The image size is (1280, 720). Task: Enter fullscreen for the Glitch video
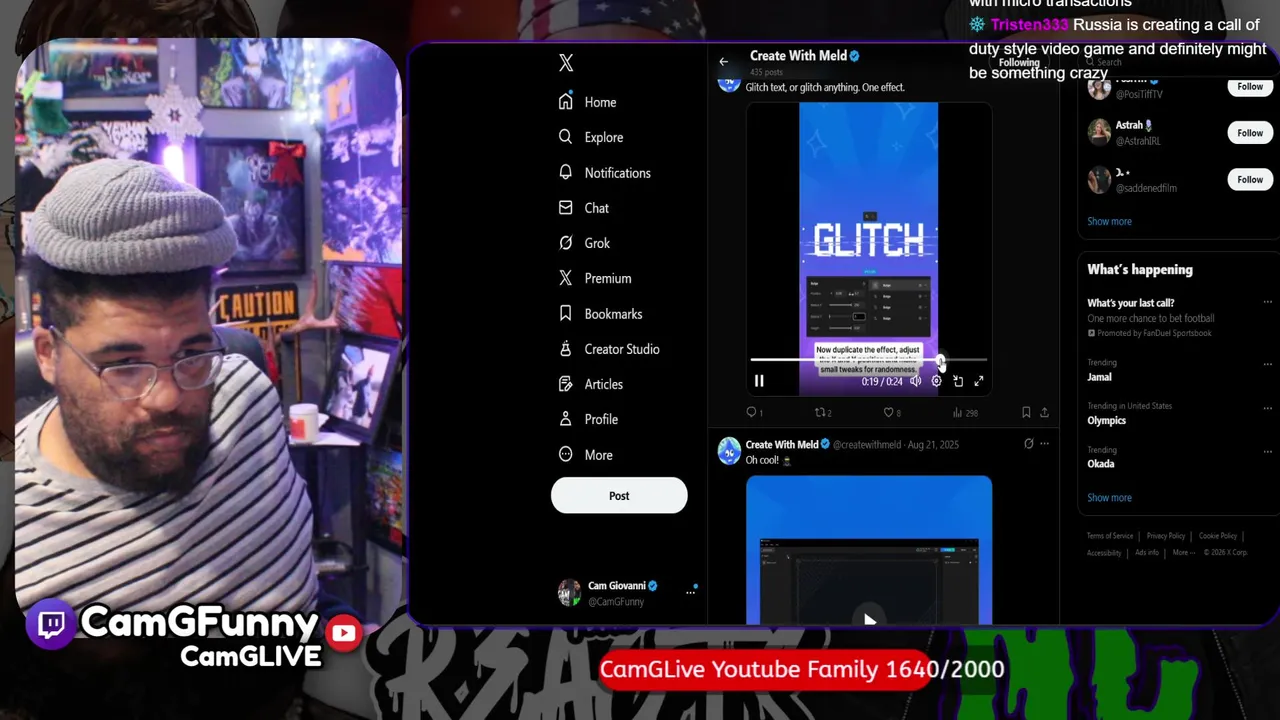979,381
